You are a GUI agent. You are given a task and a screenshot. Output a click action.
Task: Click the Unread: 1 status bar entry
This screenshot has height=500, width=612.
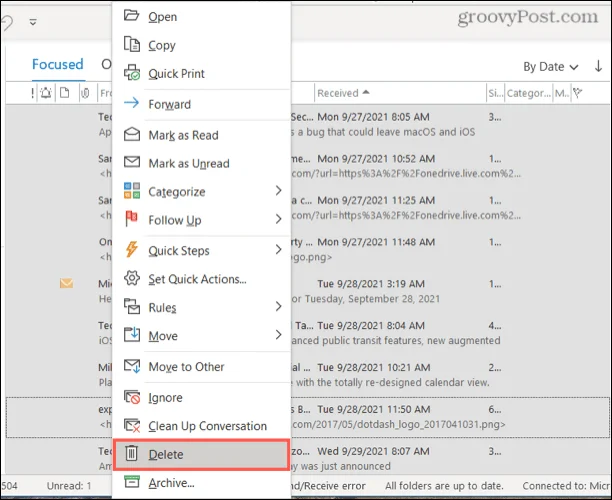point(69,486)
